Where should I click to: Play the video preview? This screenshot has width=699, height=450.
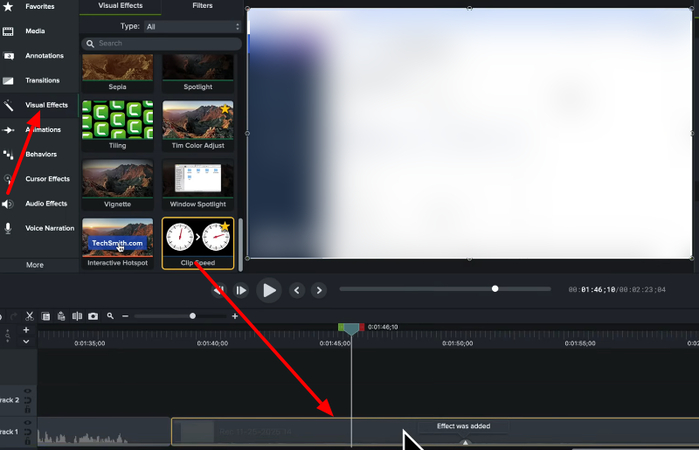pyautogui.click(x=269, y=290)
